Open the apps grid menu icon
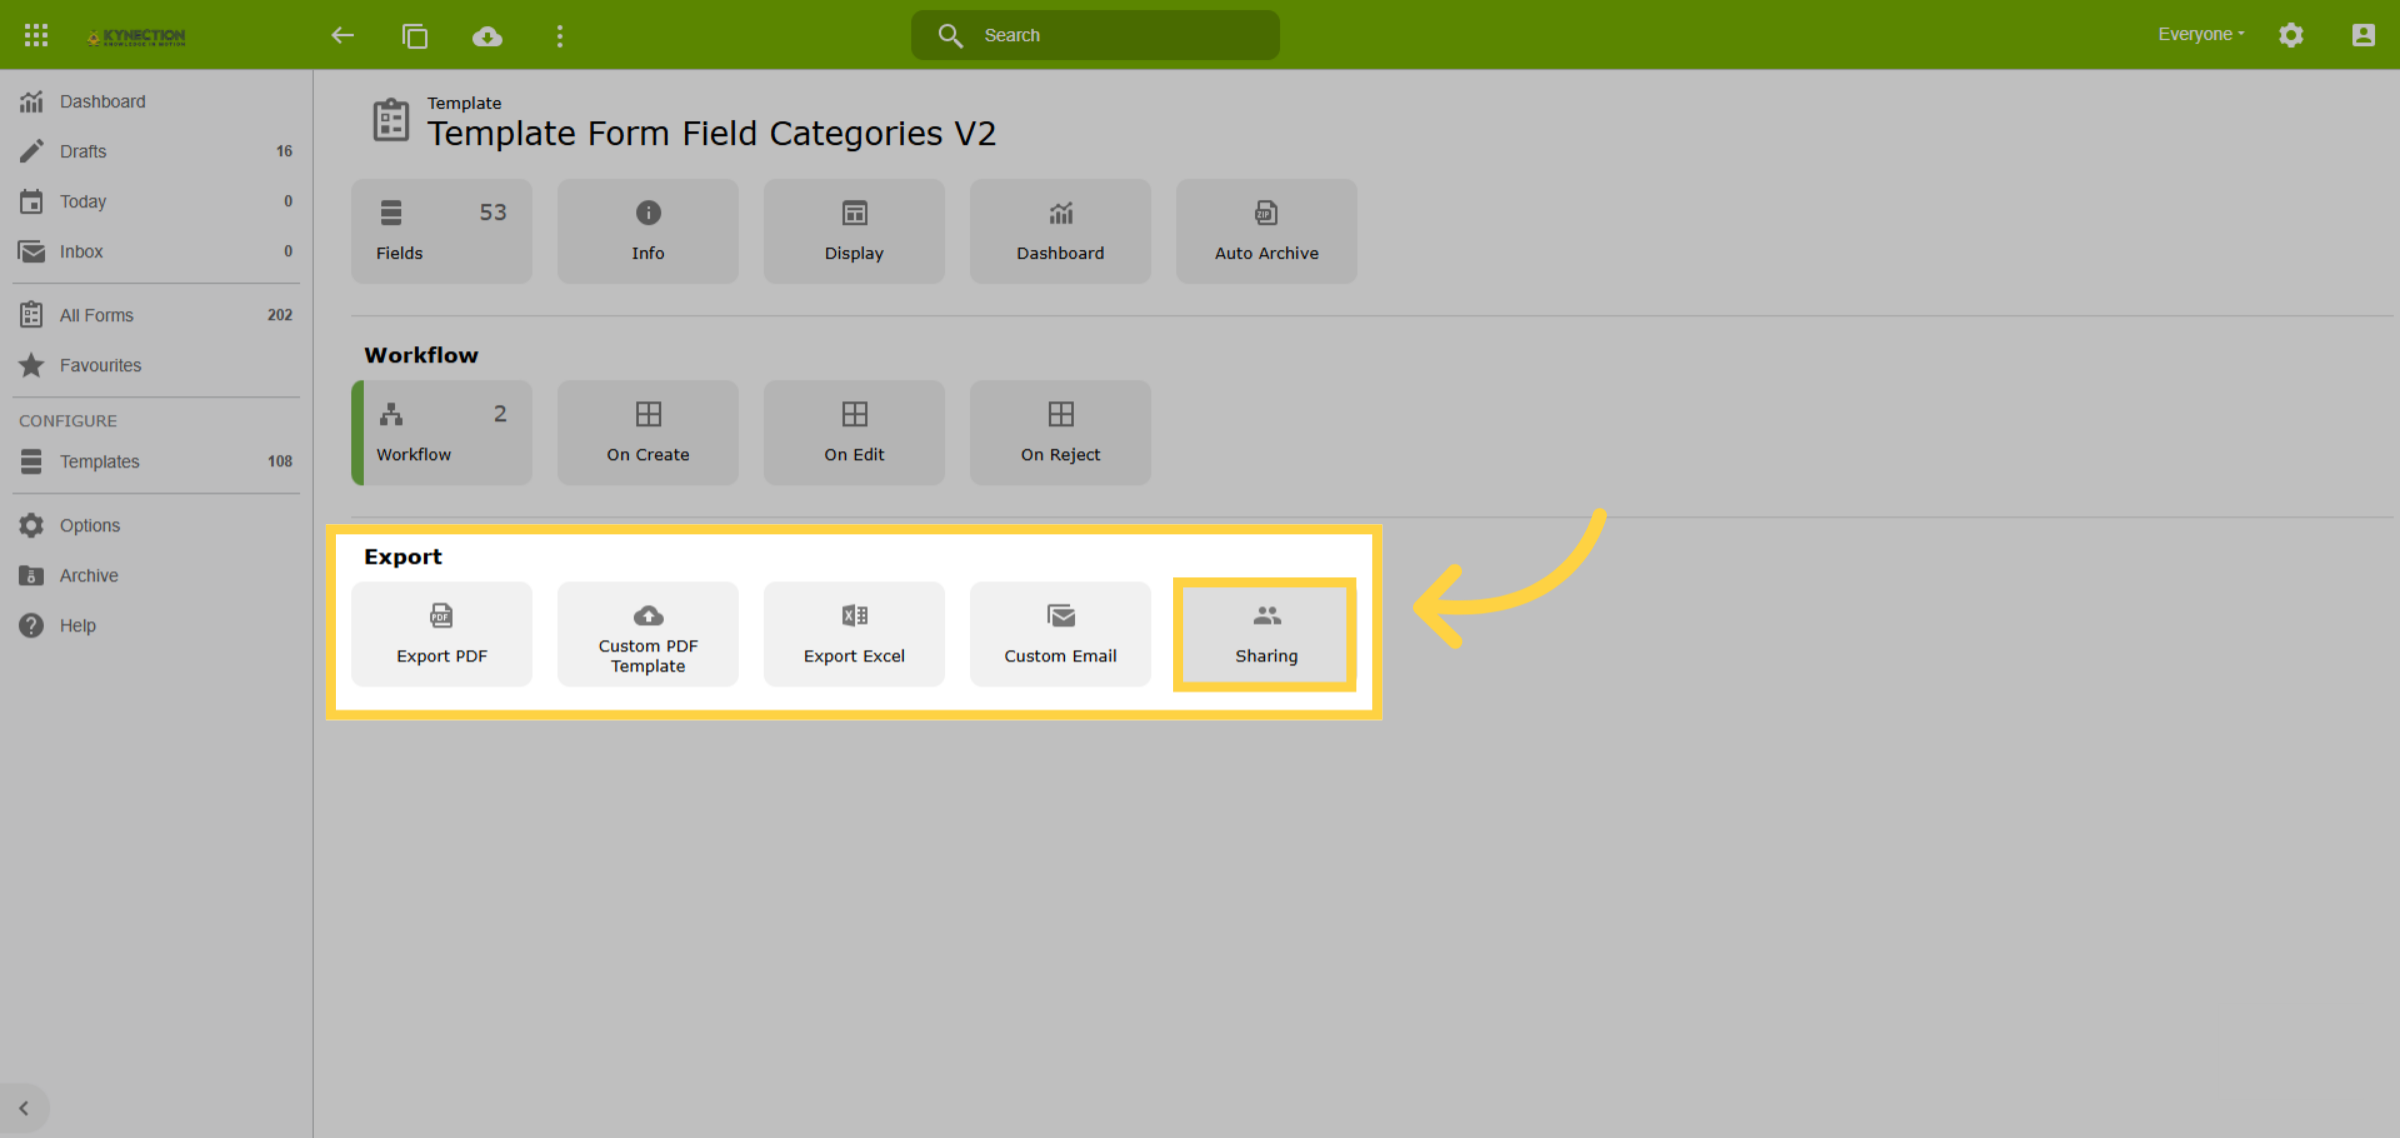The image size is (2400, 1138). click(36, 35)
